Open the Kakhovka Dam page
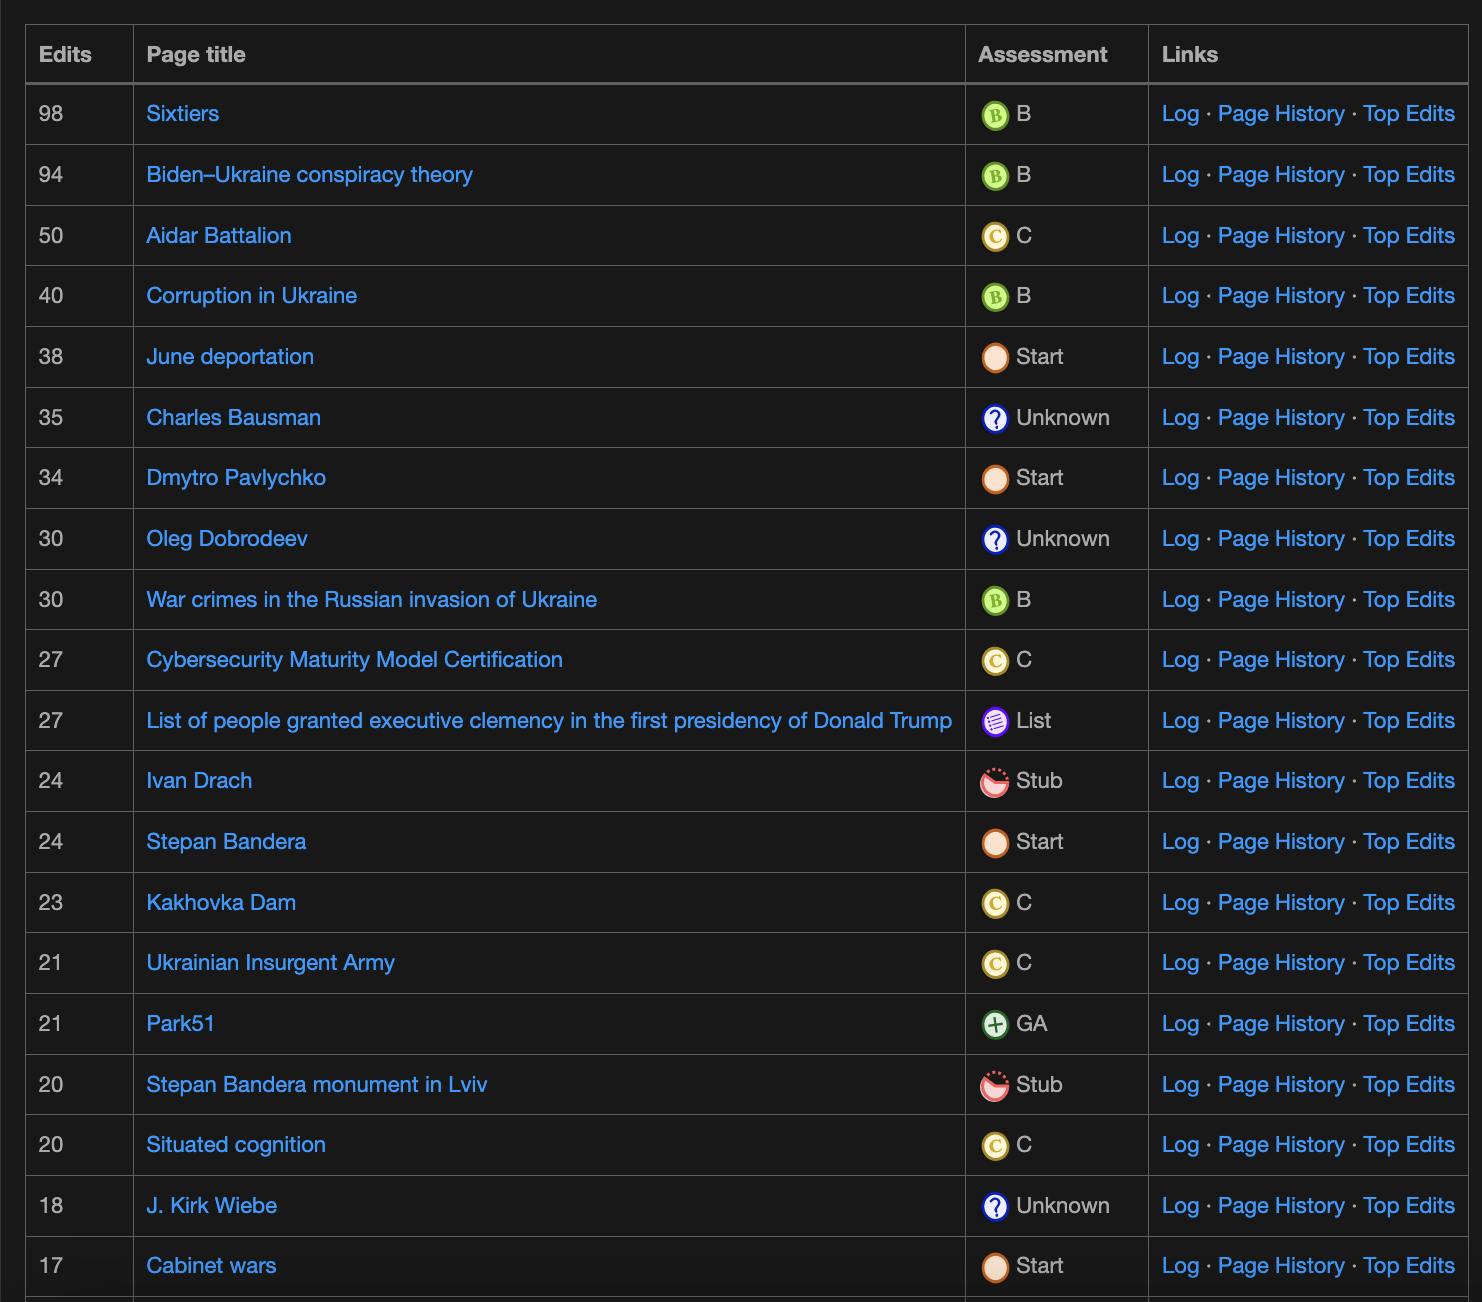Screen dimensions: 1482x1302 221,903
